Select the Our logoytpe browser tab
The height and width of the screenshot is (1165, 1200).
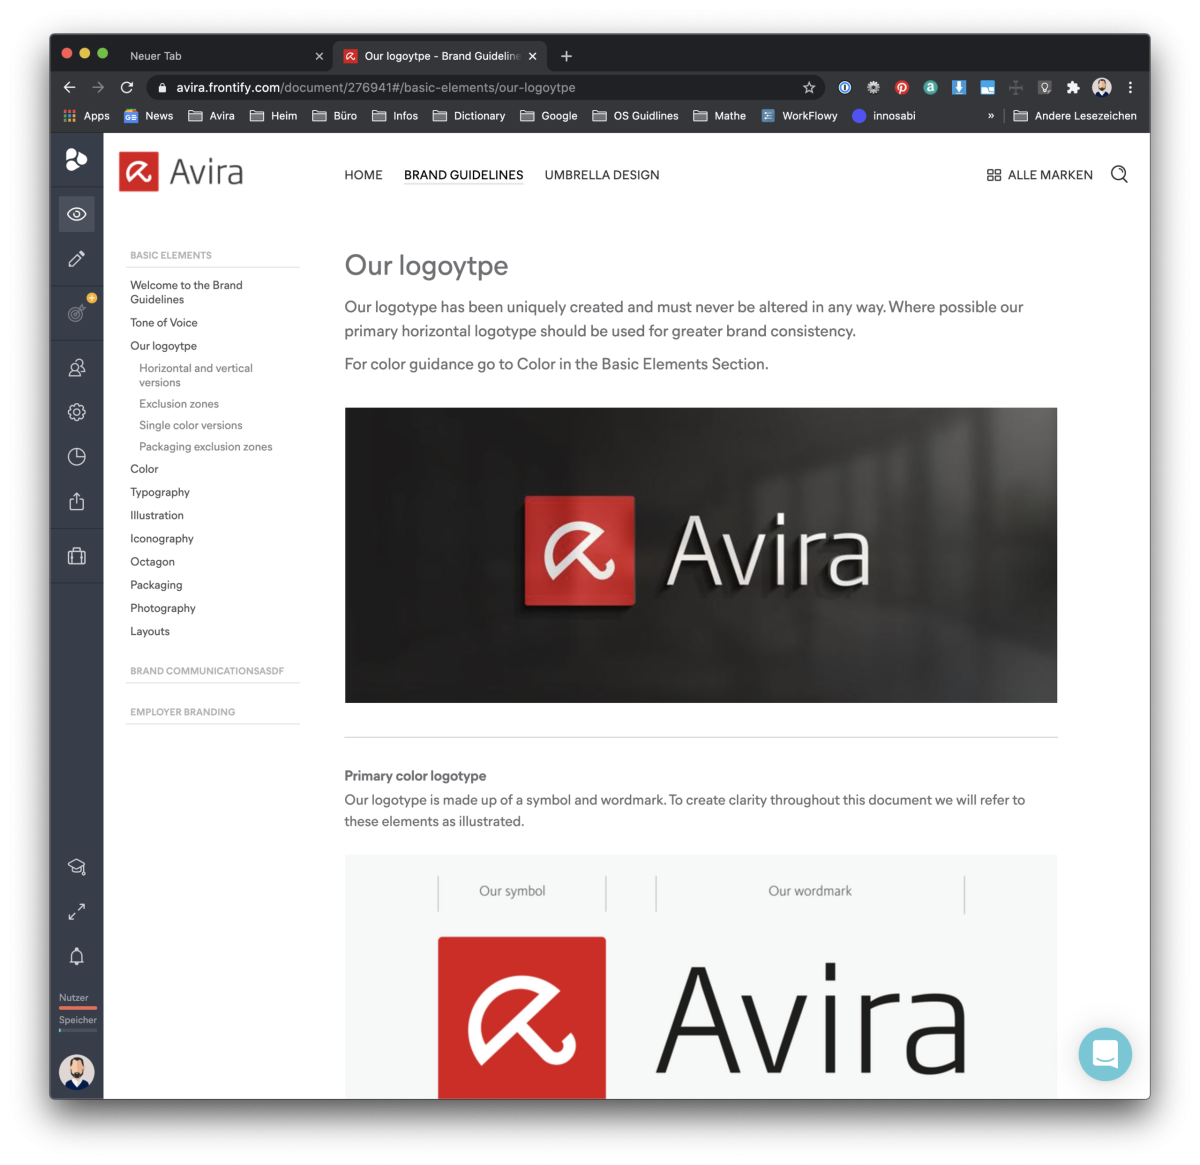441,56
